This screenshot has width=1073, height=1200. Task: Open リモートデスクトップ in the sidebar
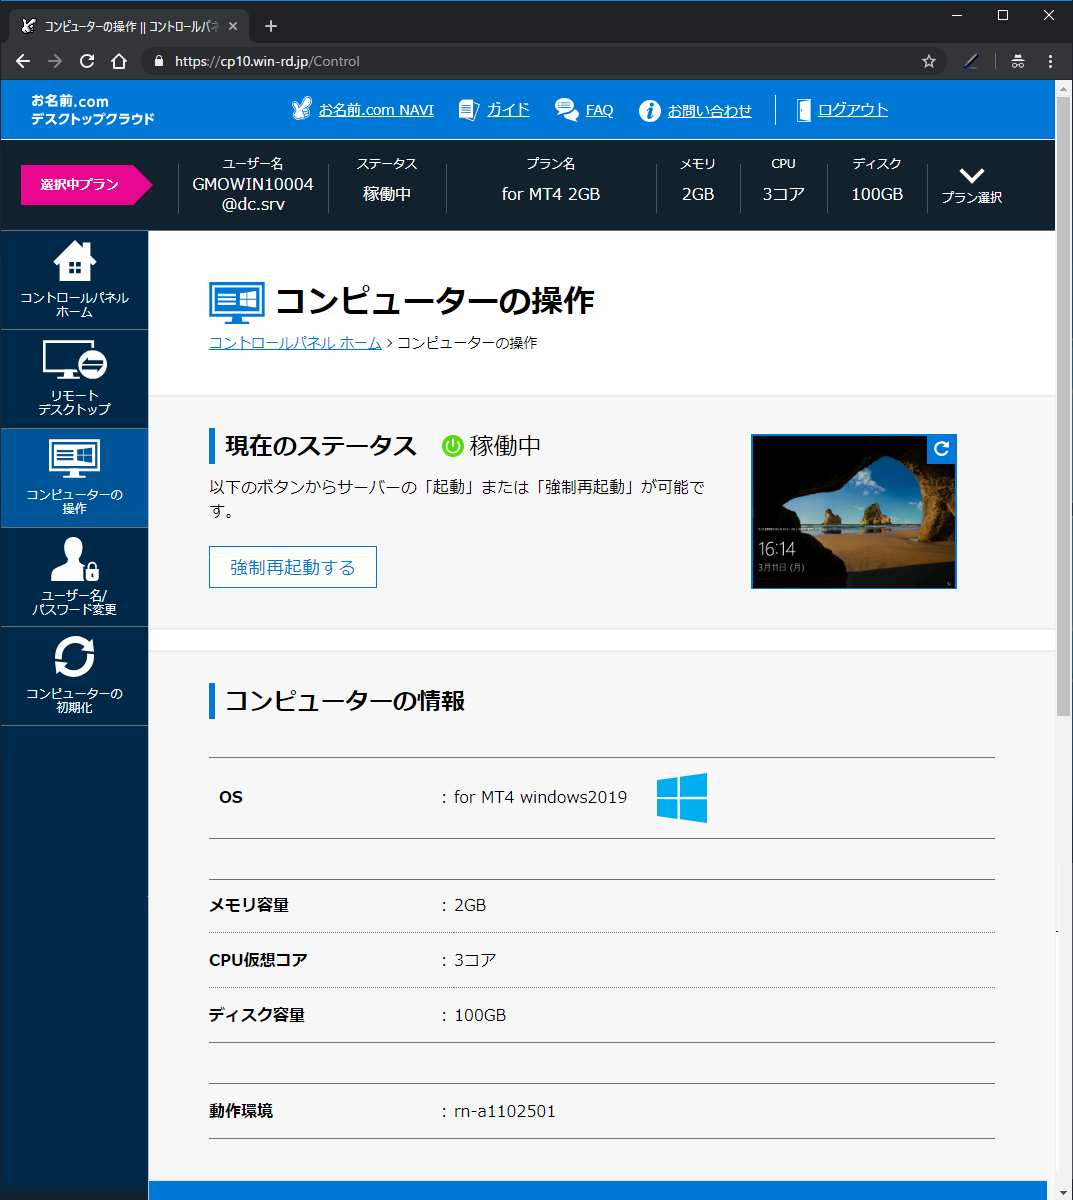tap(74, 379)
